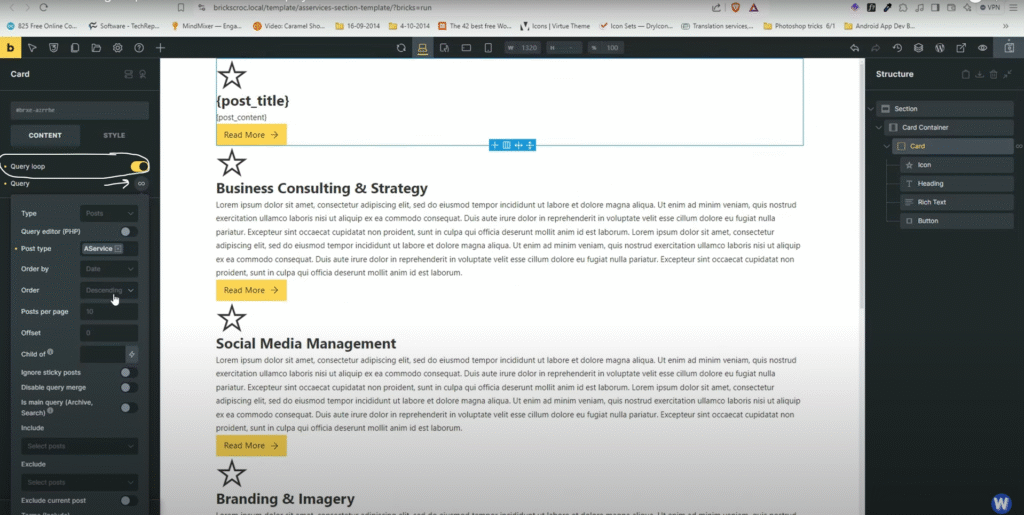Select the mobile portrait breakpoint icon
Image resolution: width=1024 pixels, height=515 pixels.
point(488,48)
